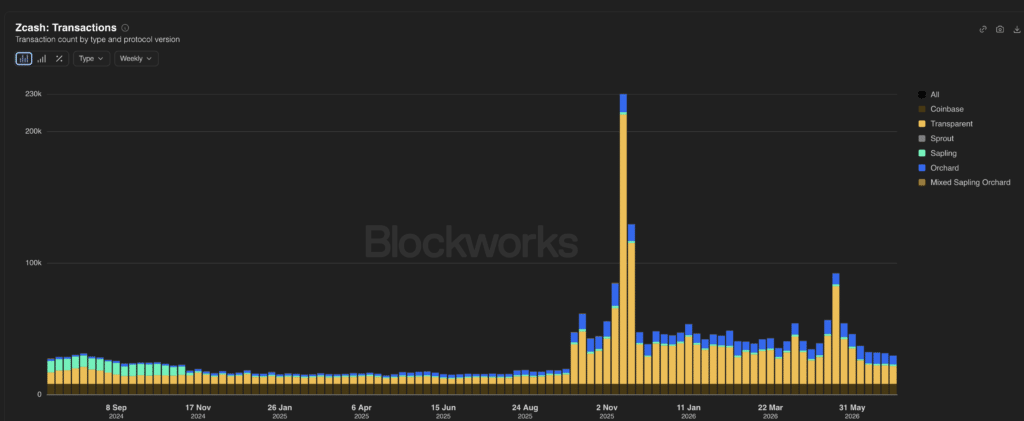Click the subtitle 'Transaction count by type and protocol version'
Image resolution: width=1024 pixels, height=421 pixels.
[x=97, y=40]
